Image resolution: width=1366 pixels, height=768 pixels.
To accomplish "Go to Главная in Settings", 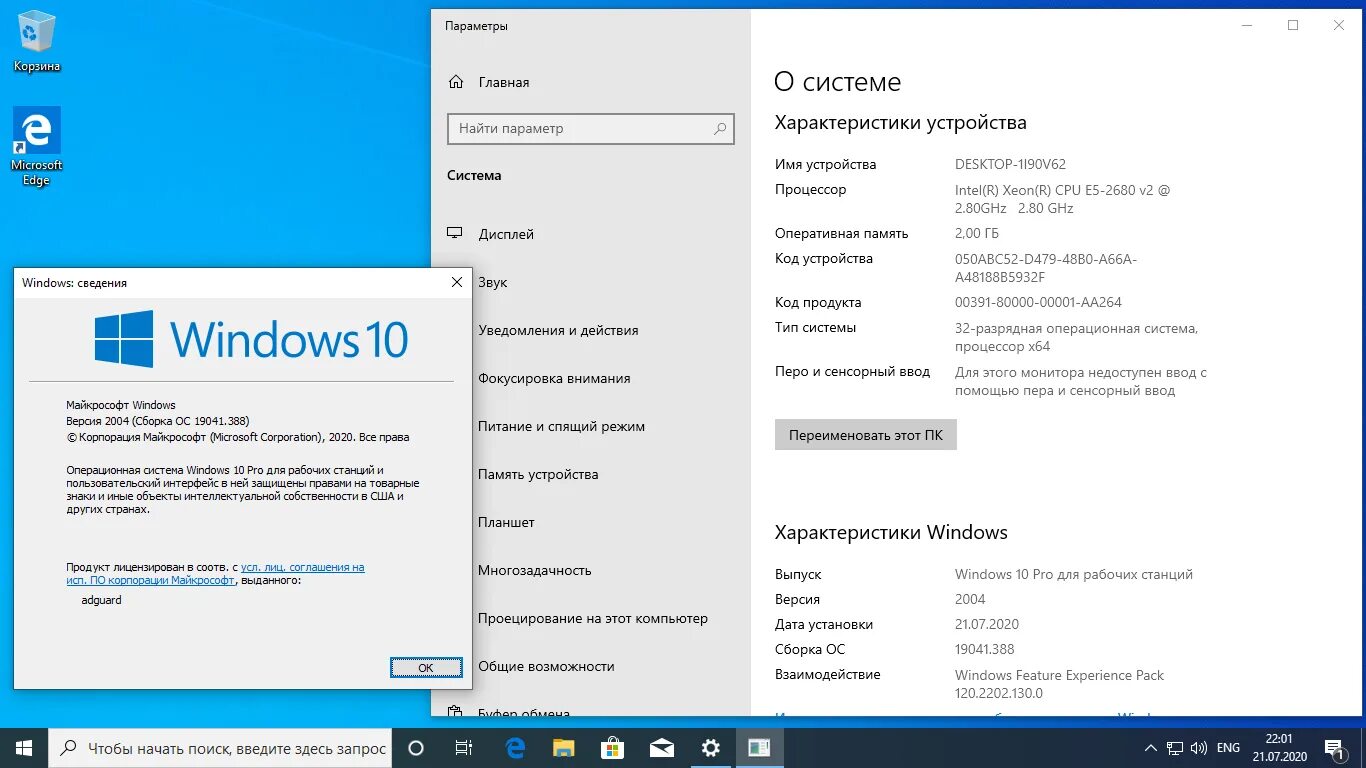I will point(504,82).
